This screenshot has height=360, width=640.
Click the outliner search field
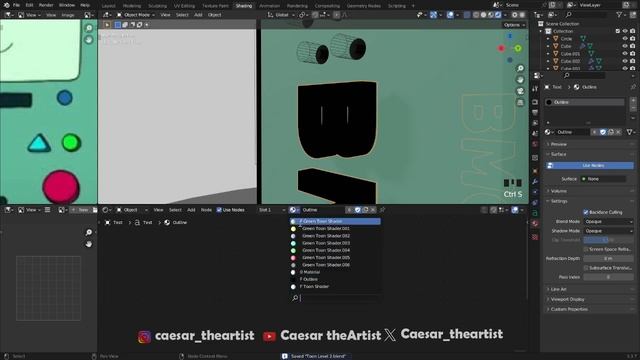pos(587,15)
